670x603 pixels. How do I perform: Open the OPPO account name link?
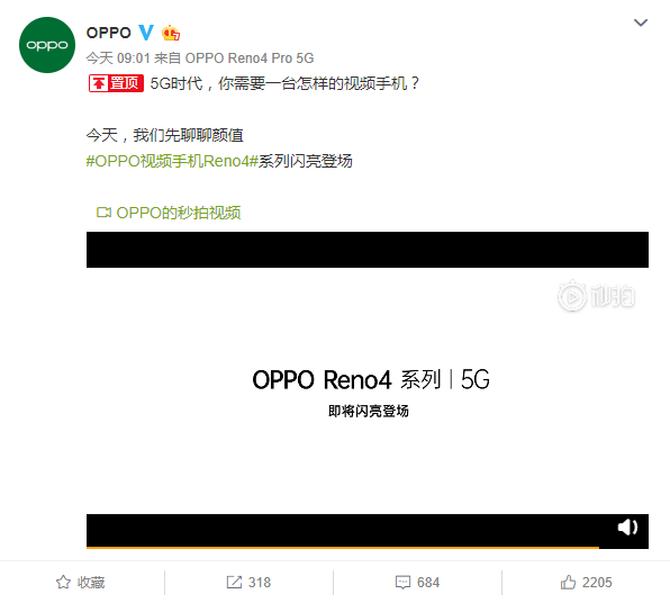(109, 33)
